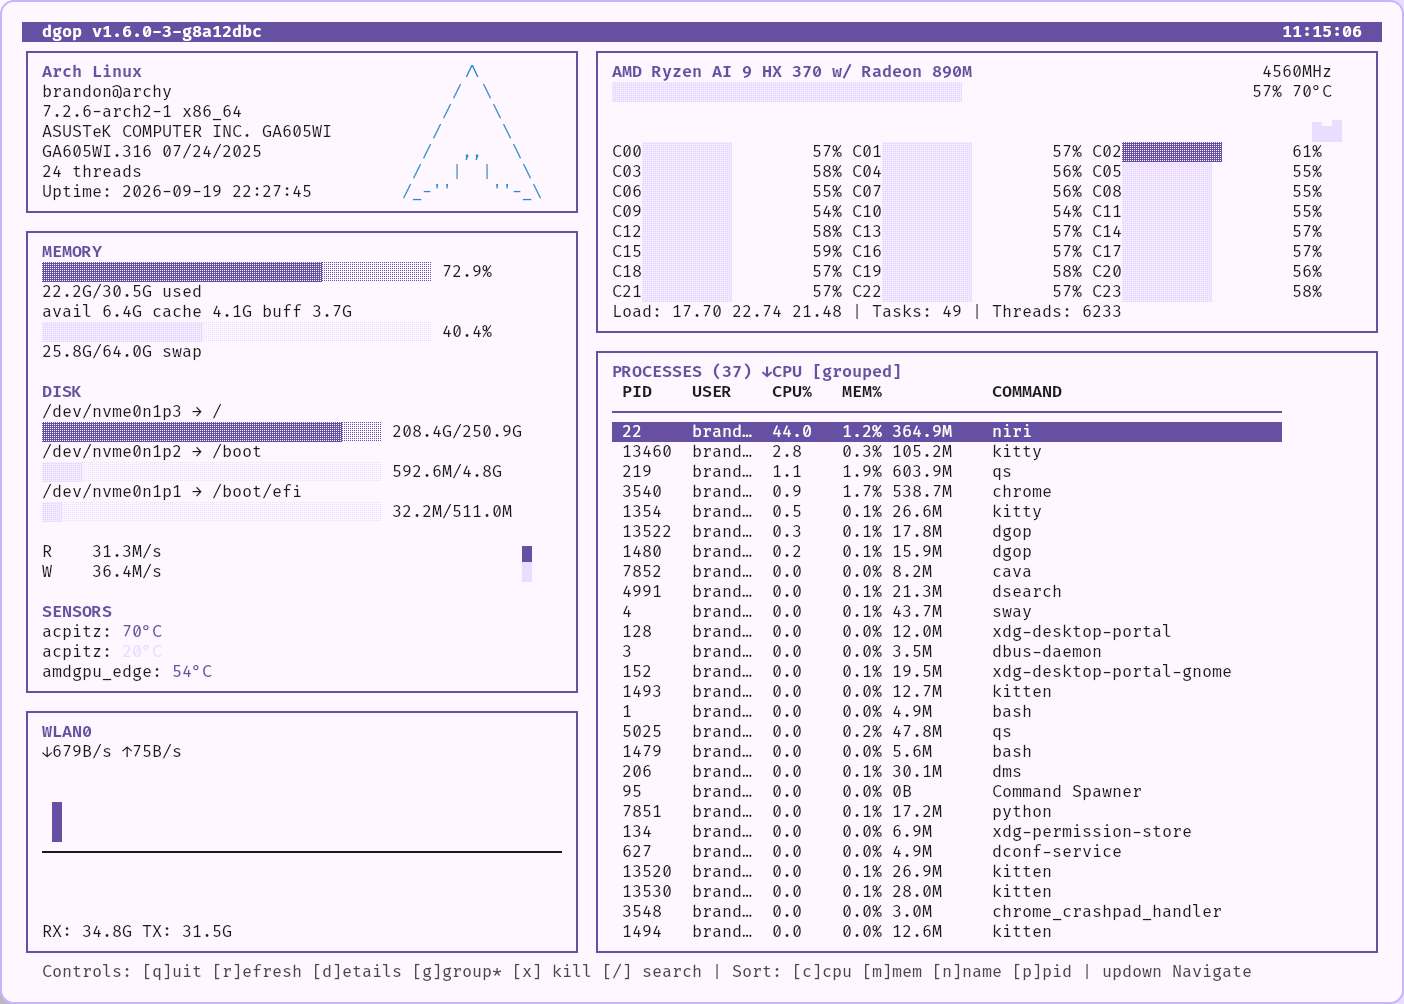Click the Uptime line in system info
The width and height of the screenshot is (1404, 1004).
pyautogui.click(x=177, y=192)
